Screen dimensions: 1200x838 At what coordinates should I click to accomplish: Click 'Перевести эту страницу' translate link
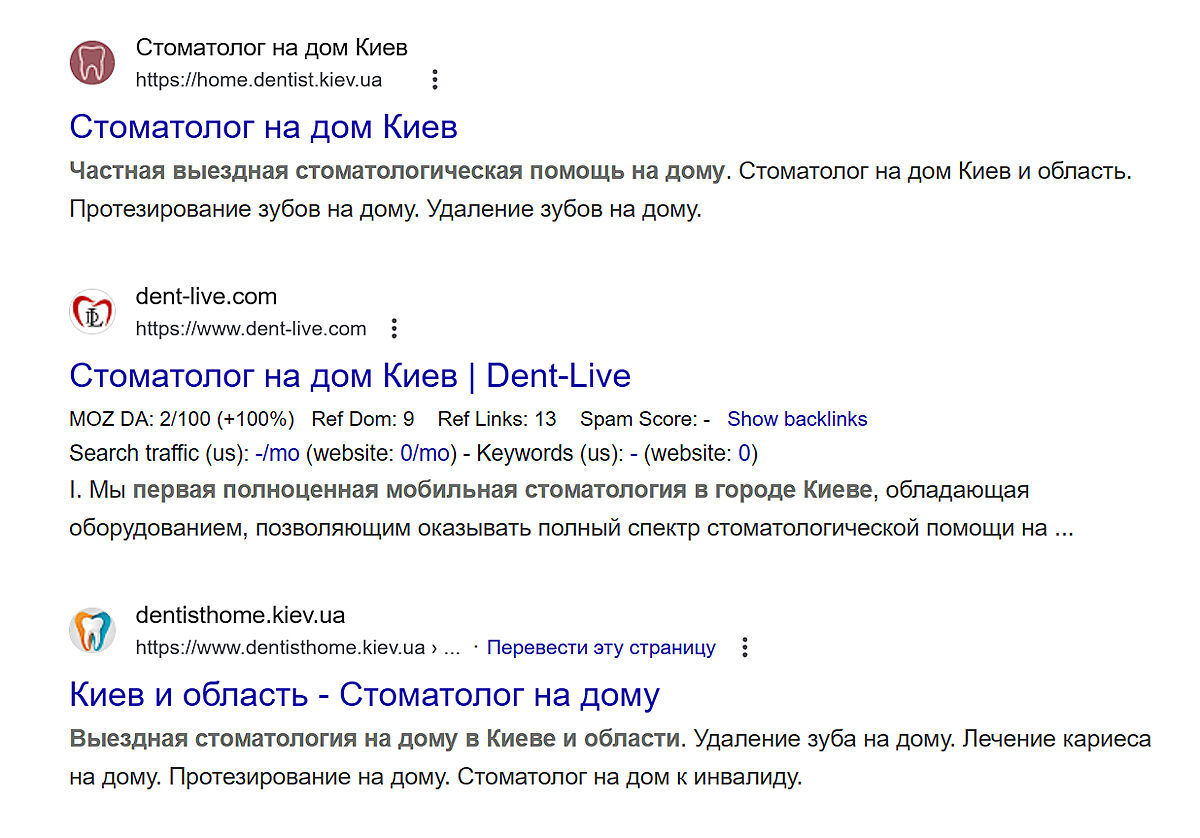click(601, 648)
